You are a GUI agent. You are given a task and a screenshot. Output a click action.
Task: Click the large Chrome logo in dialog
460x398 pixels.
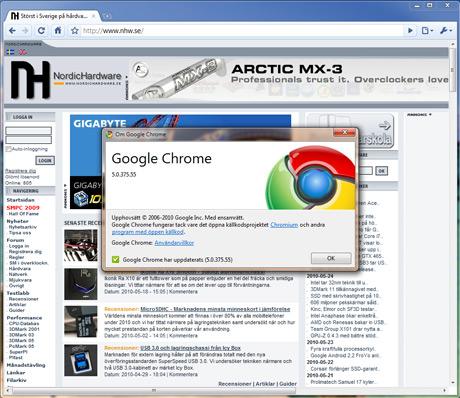pyautogui.click(x=310, y=178)
